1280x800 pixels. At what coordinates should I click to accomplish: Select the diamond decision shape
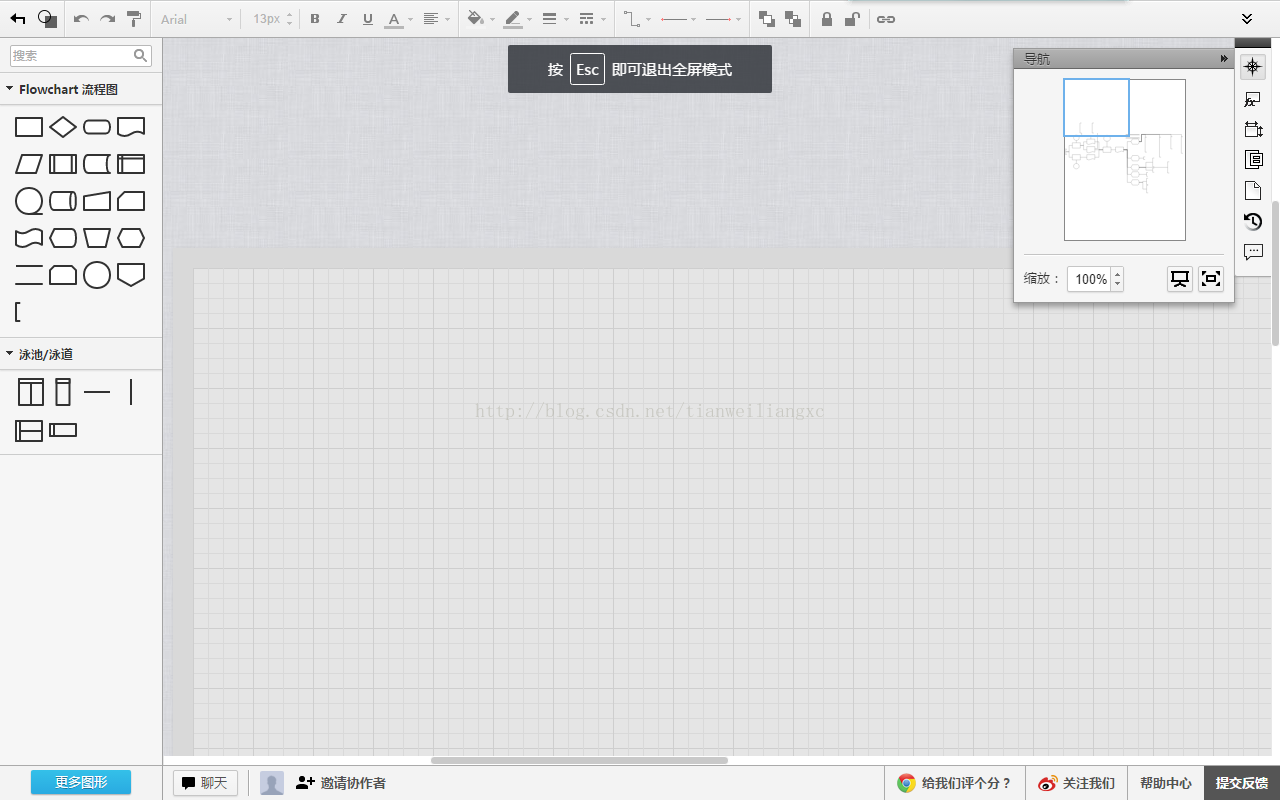(63, 127)
